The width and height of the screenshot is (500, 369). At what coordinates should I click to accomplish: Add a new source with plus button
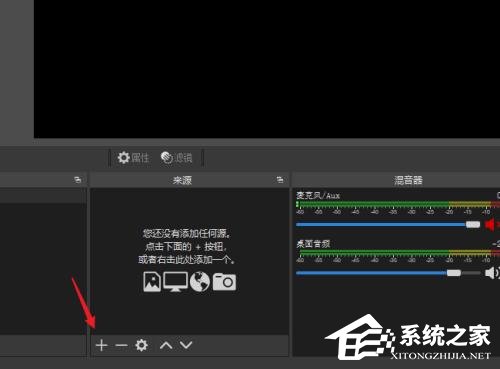coord(101,345)
